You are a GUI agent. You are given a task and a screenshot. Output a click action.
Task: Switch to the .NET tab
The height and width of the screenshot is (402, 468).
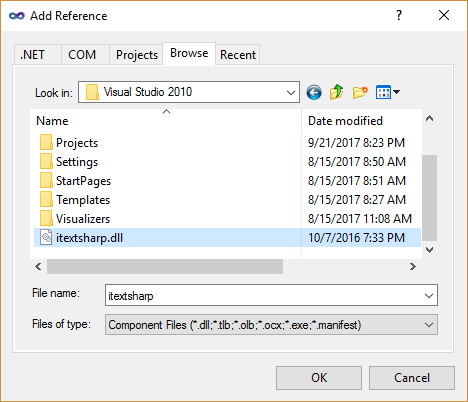pyautogui.click(x=38, y=54)
